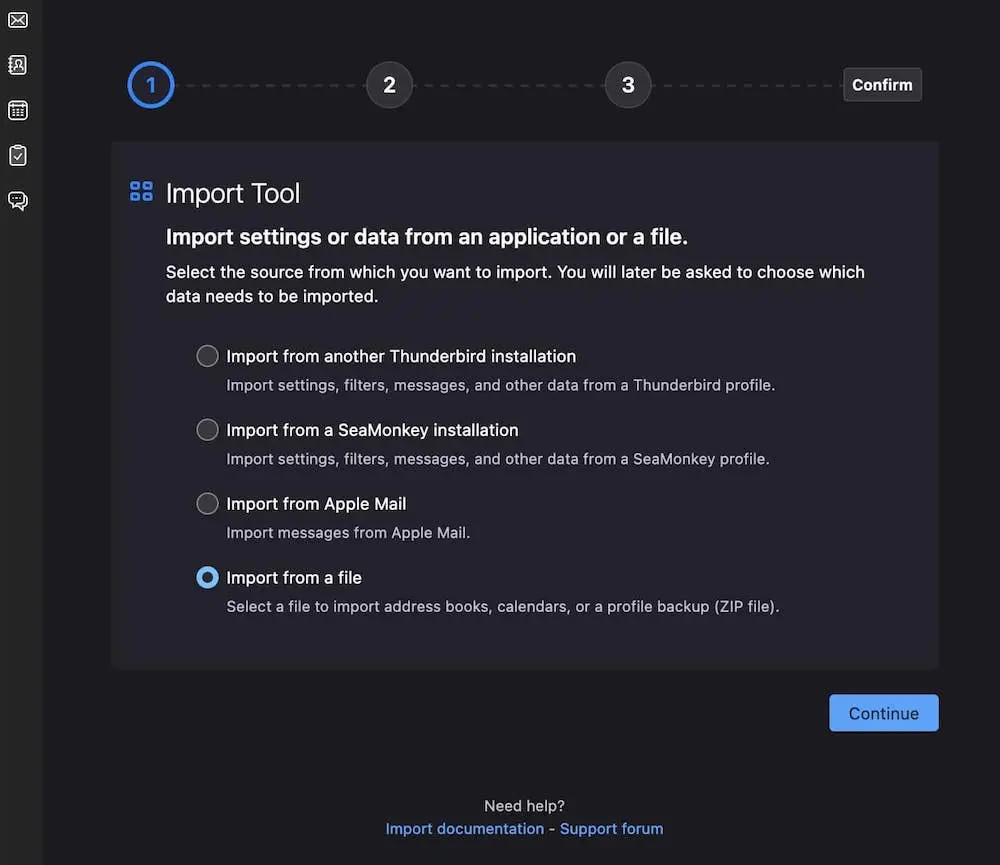Click the Apple Mail description text
1000x865 pixels.
[348, 532]
